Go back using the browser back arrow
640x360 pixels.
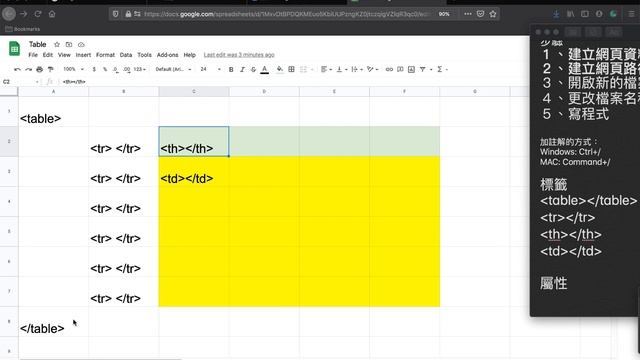tap(9, 14)
